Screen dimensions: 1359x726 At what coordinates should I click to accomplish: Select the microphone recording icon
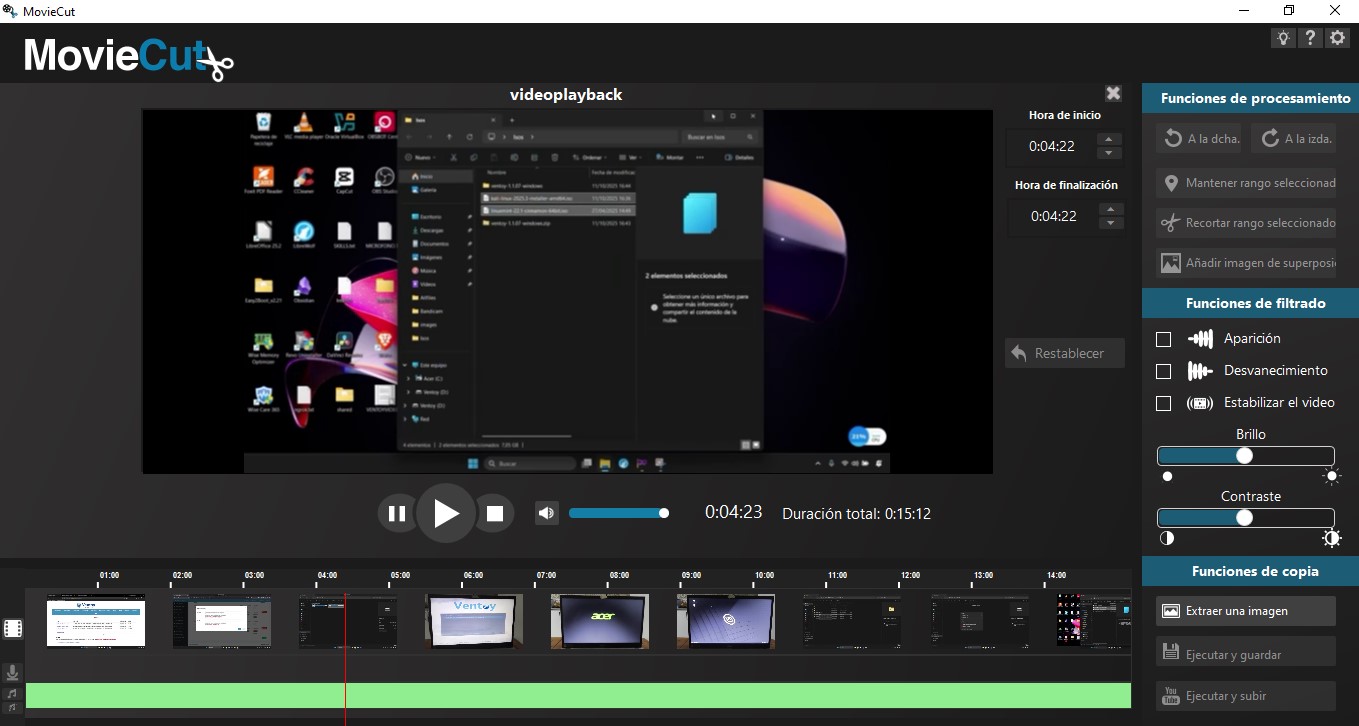[12, 672]
